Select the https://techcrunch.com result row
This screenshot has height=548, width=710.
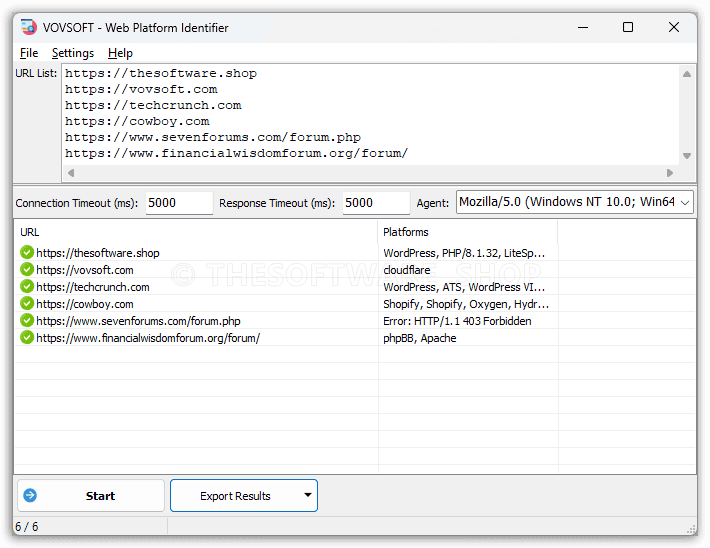click(x=355, y=287)
